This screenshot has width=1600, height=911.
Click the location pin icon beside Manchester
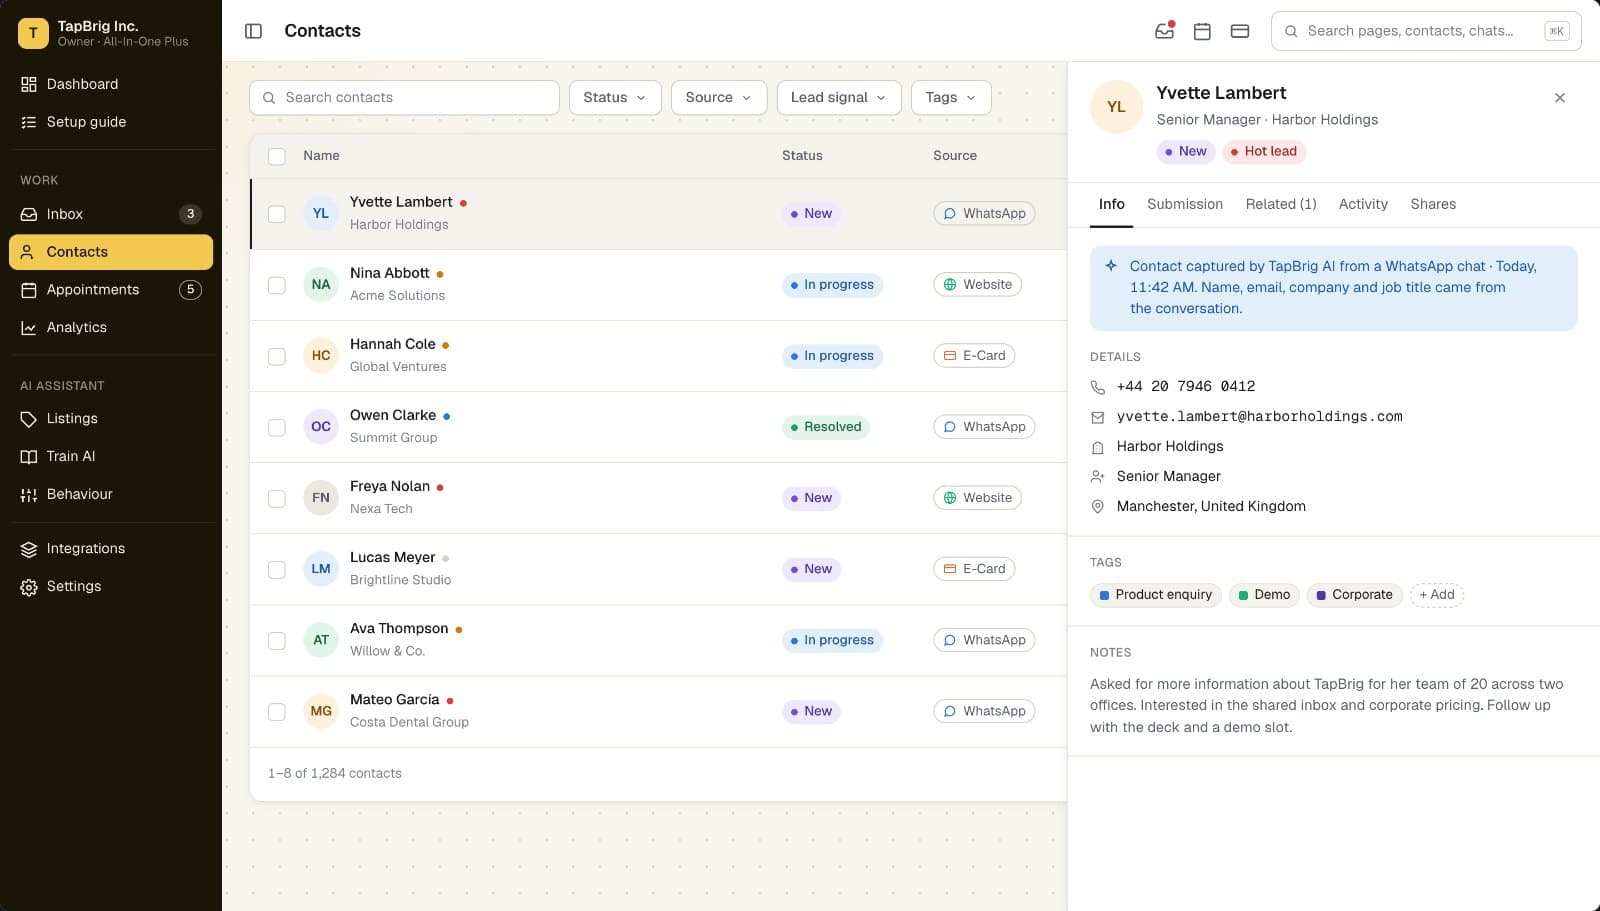point(1097,507)
